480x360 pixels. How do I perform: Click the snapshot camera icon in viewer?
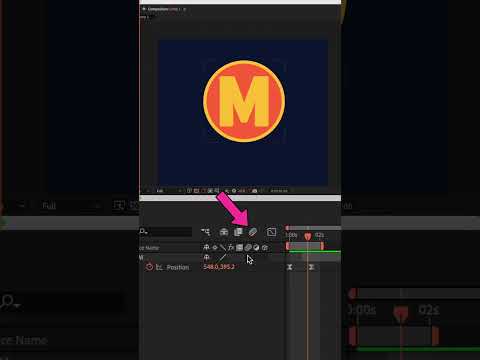(255, 191)
